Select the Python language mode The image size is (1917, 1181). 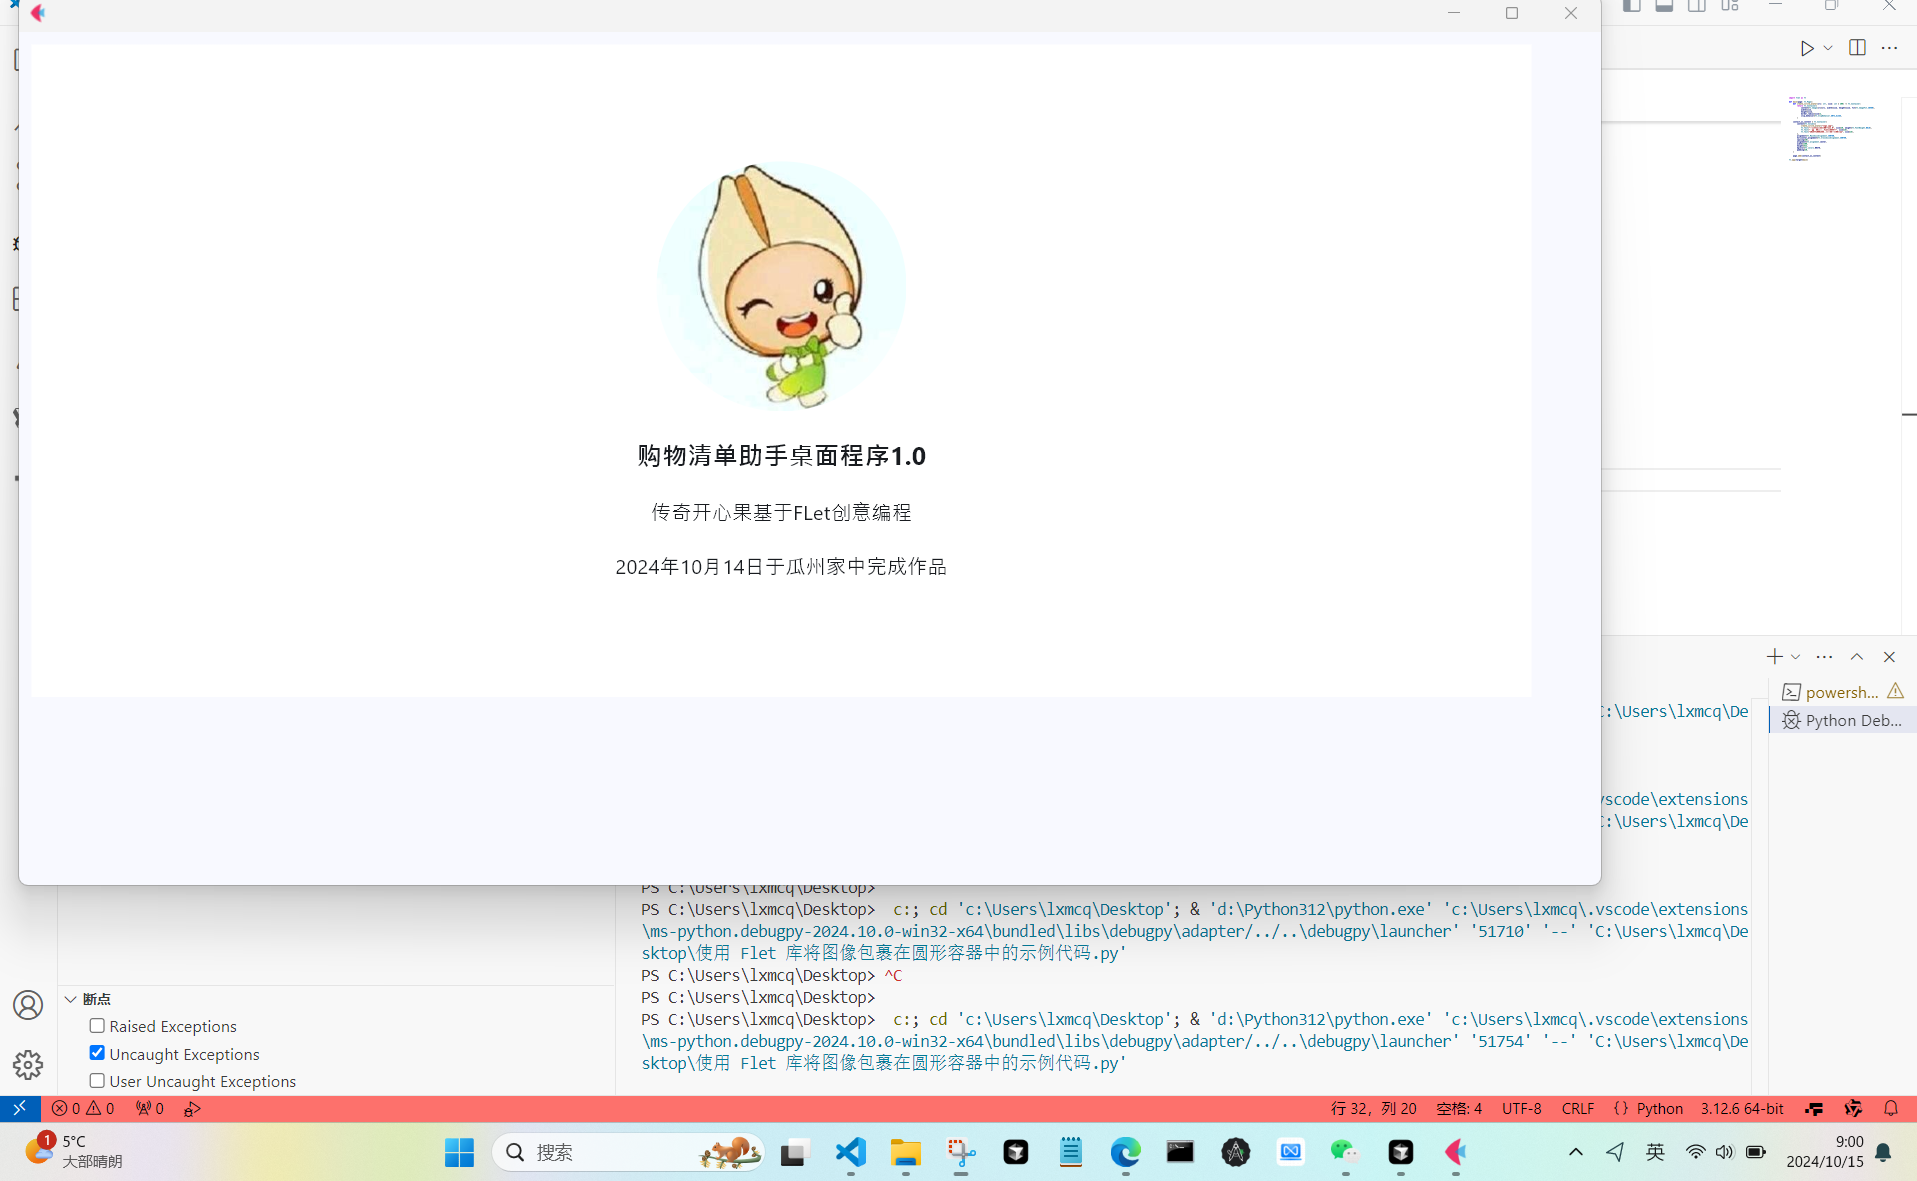click(x=1659, y=1108)
